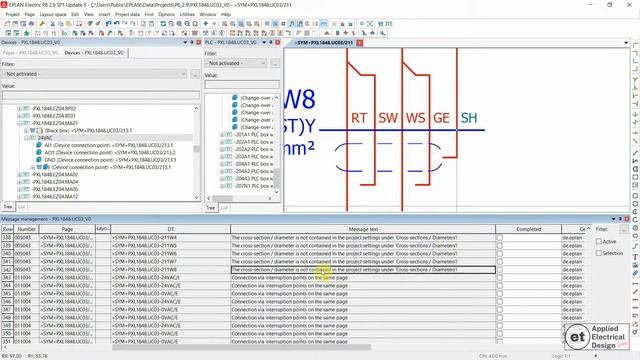Select the circle drawing tool in right toolbar

pyautogui.click(x=636, y=196)
